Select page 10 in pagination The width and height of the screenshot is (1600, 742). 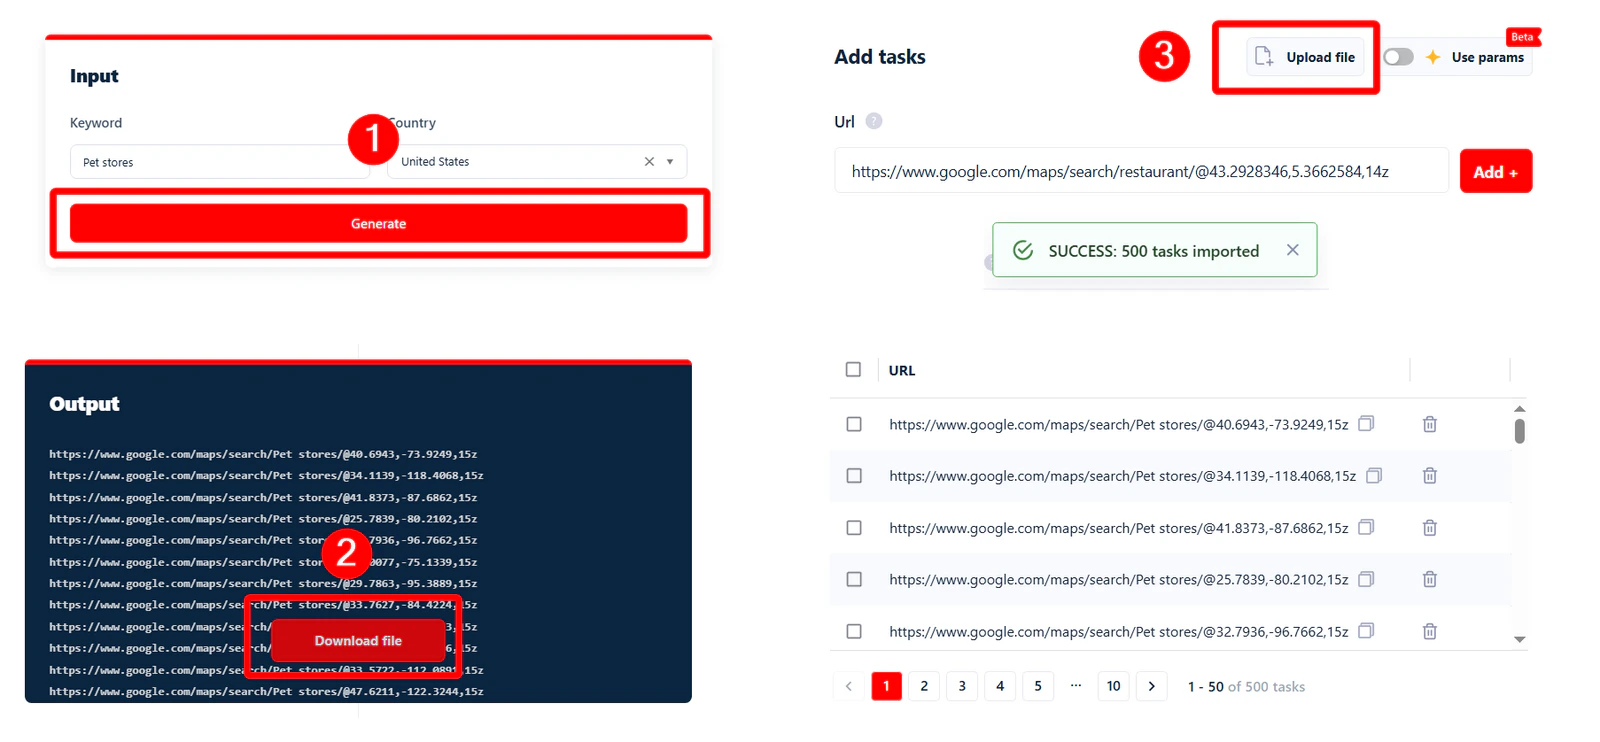tap(1114, 686)
